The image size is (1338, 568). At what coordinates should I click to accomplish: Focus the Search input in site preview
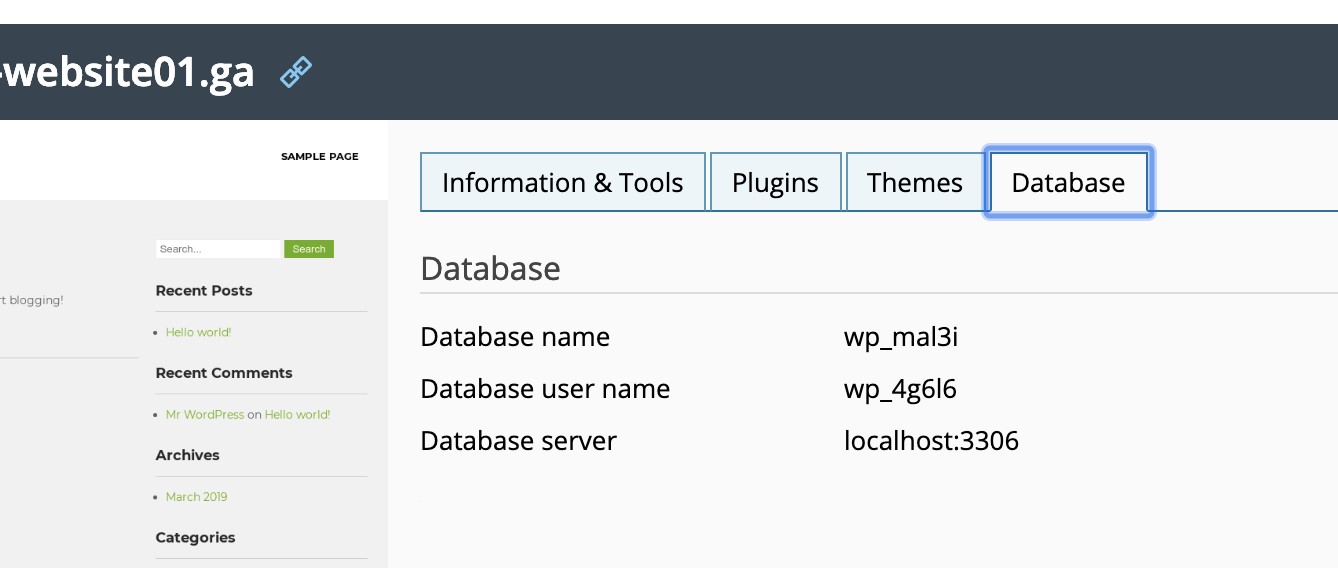click(218, 249)
